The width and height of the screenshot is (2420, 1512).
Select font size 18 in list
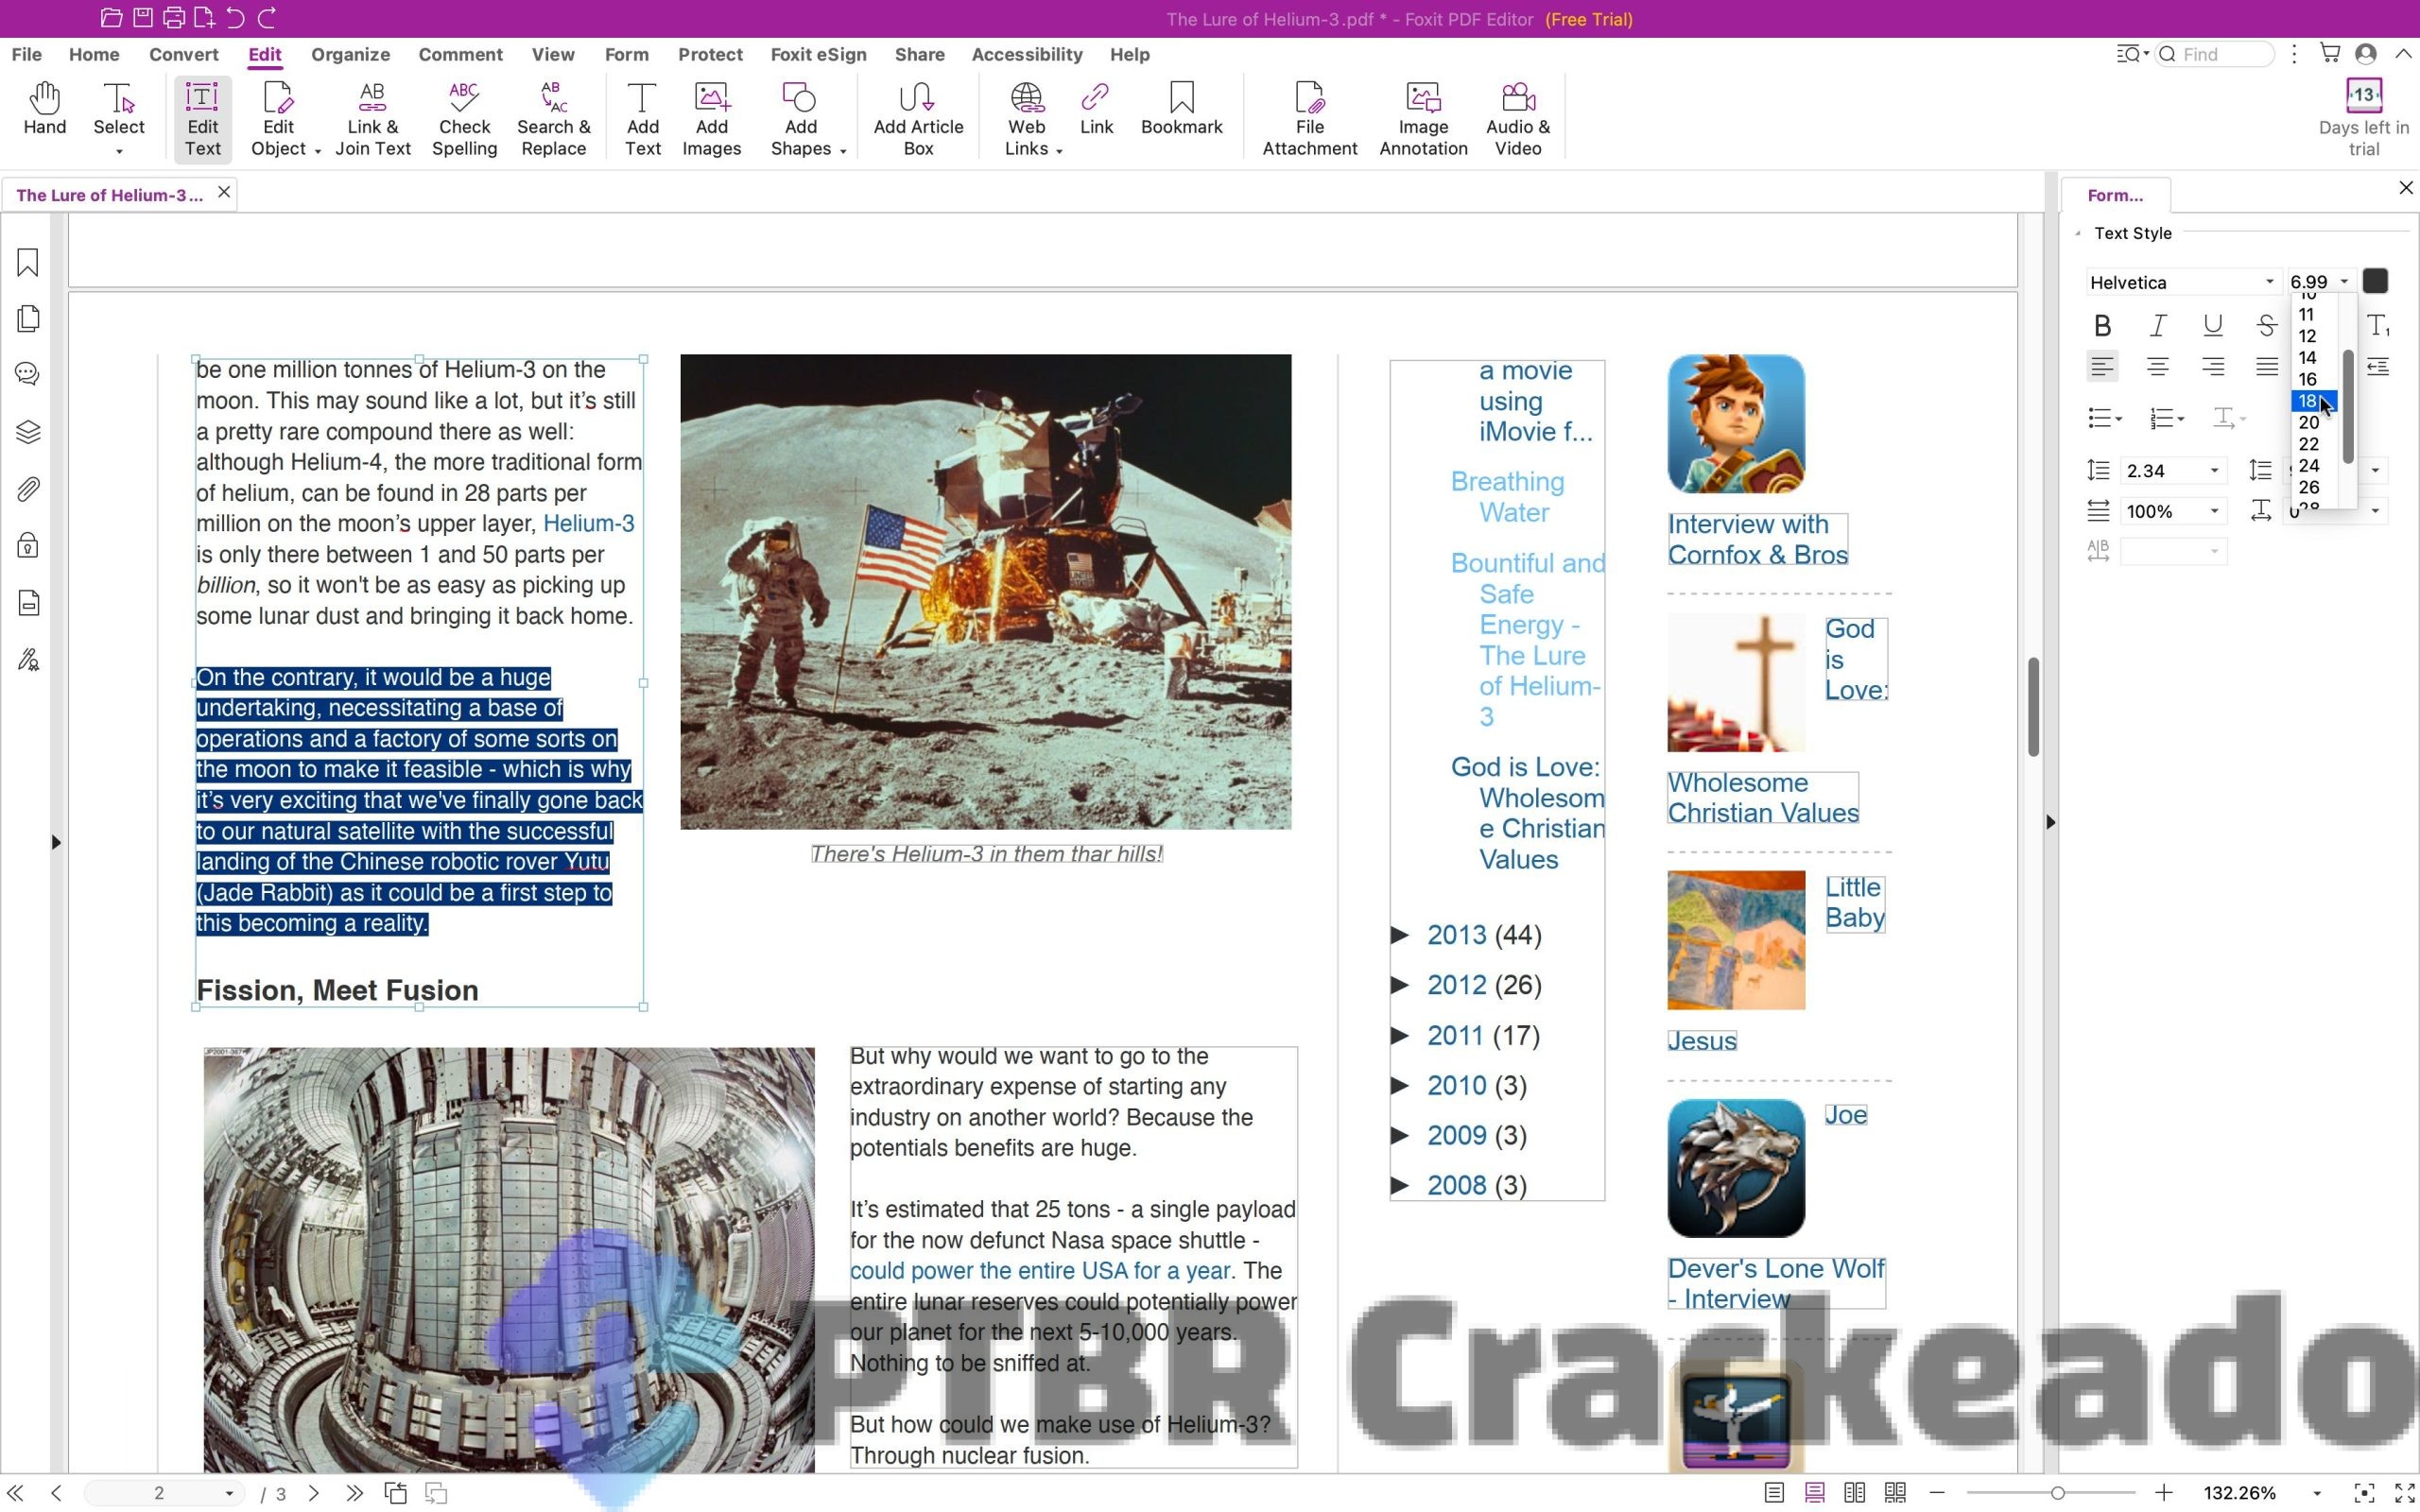click(2313, 401)
